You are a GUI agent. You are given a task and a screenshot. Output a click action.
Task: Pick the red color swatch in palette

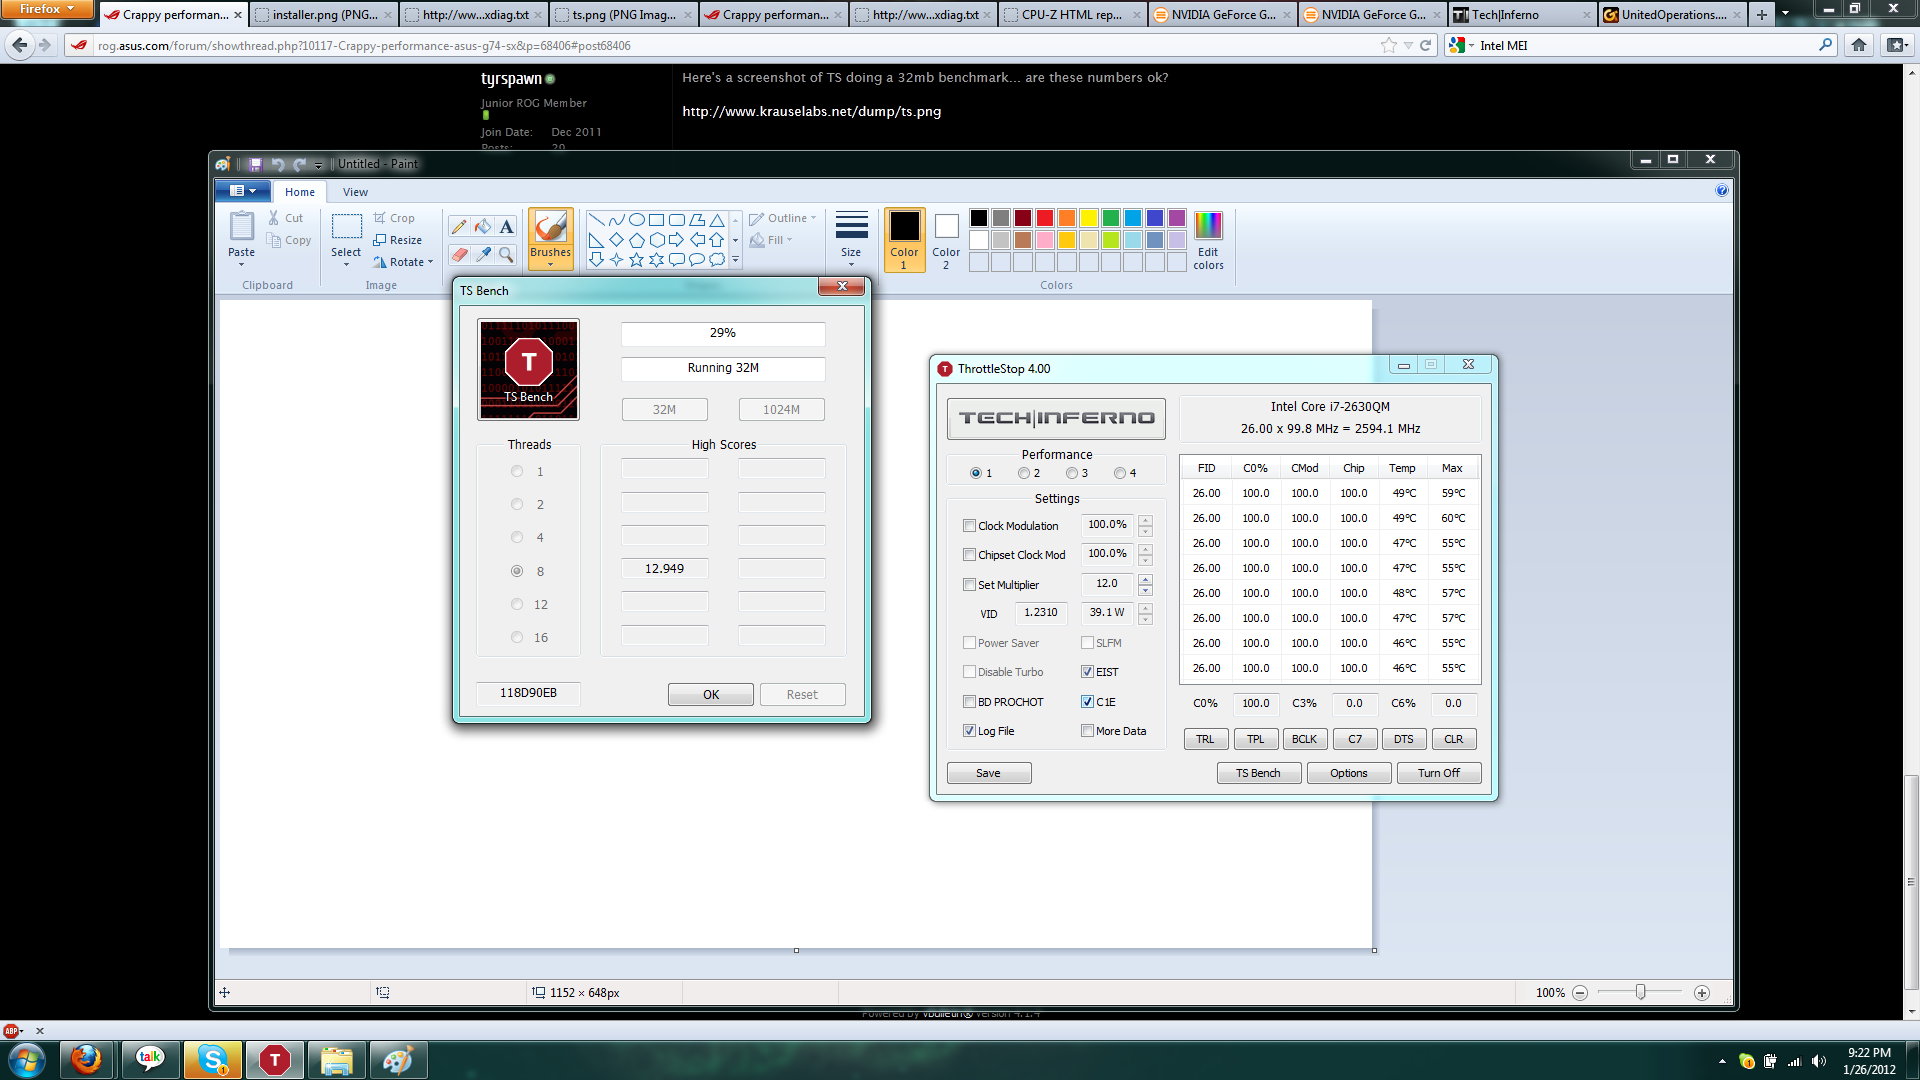click(x=1044, y=218)
